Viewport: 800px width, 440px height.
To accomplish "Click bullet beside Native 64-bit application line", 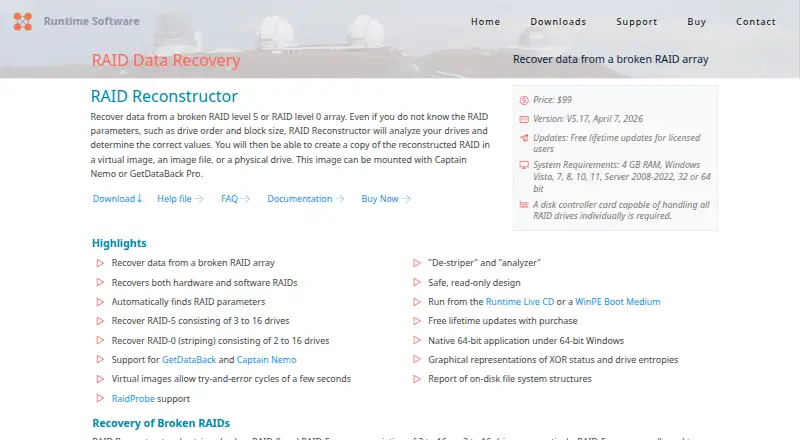I will point(417,340).
